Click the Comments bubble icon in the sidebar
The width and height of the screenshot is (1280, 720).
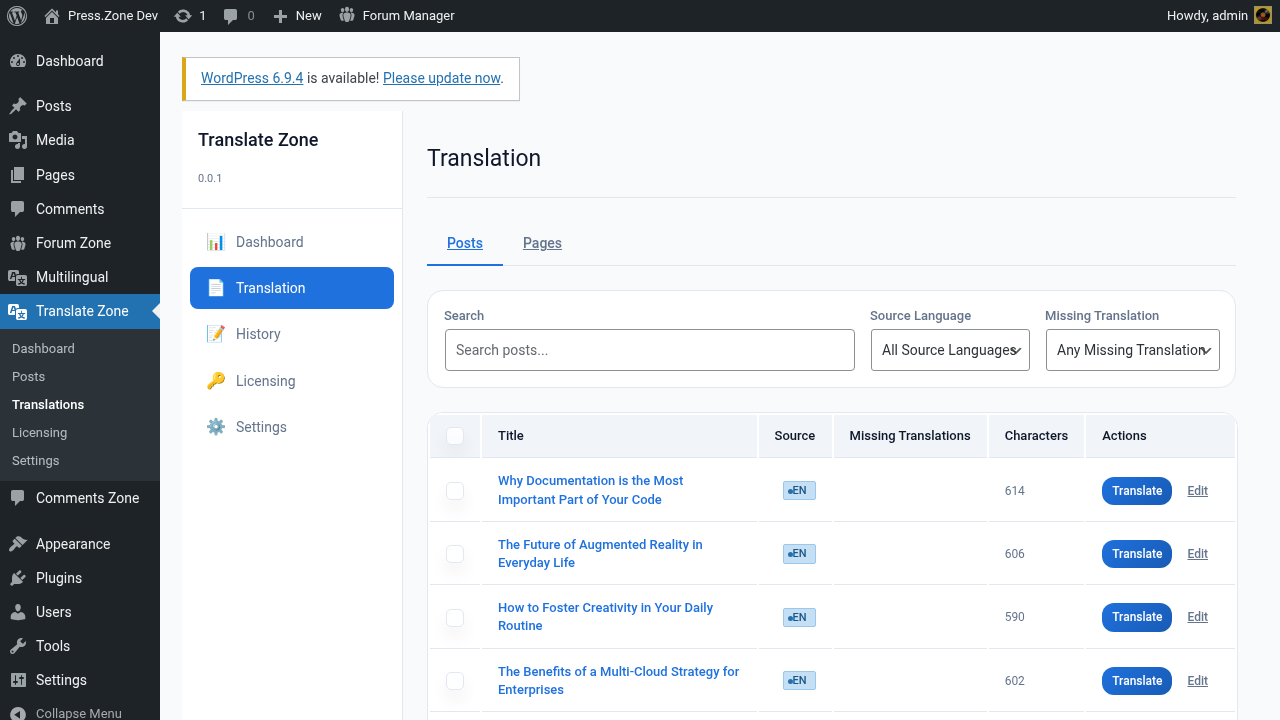(18, 209)
